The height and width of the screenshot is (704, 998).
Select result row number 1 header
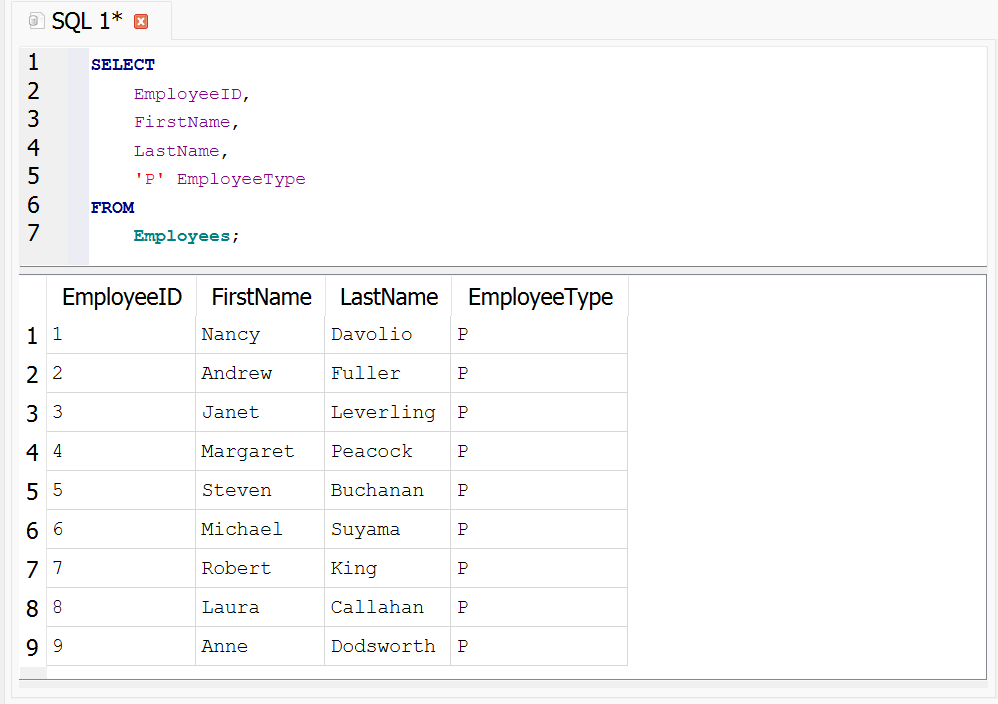click(x=32, y=336)
